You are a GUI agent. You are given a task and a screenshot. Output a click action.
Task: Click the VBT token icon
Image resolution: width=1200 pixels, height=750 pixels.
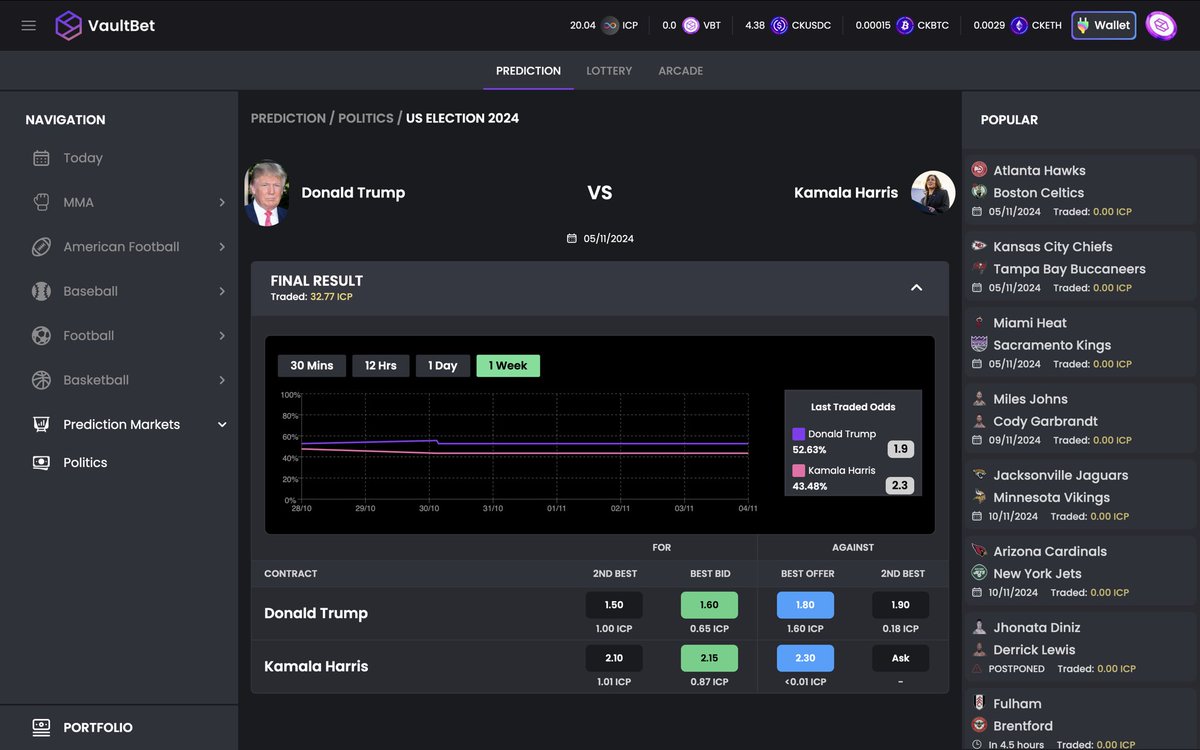691,25
